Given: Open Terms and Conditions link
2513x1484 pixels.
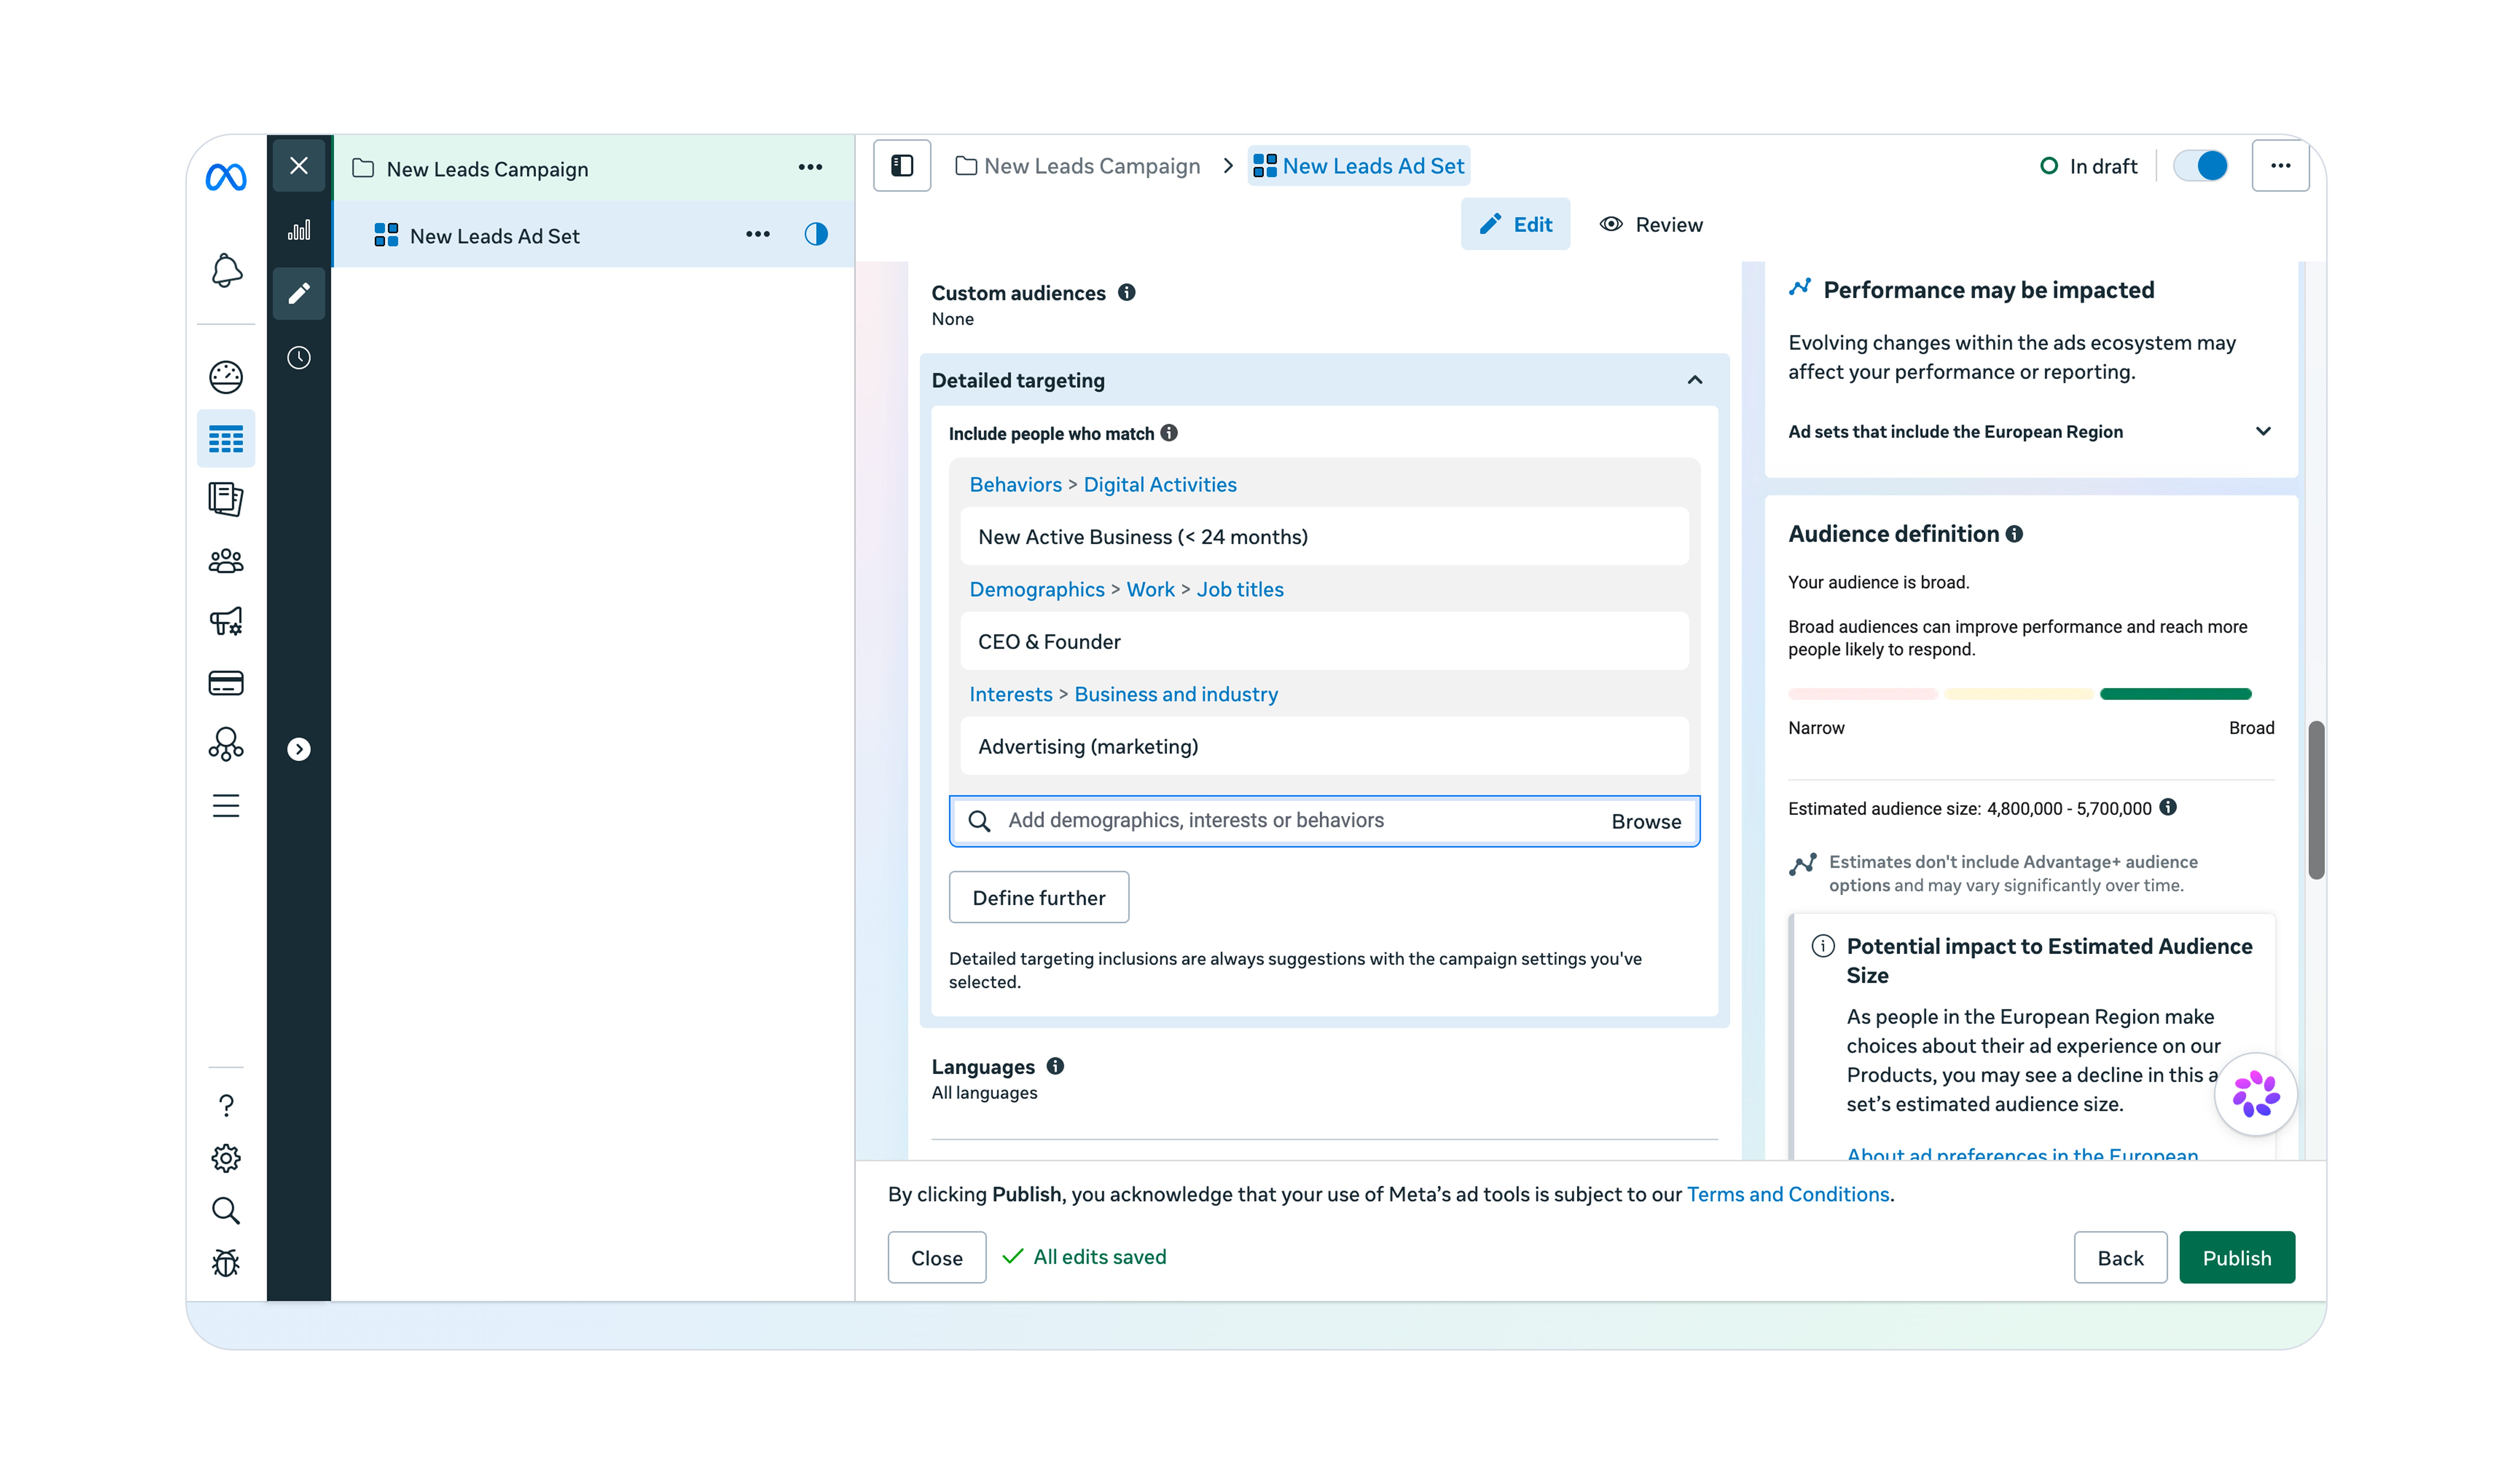Looking at the screenshot, I should click(1788, 1194).
